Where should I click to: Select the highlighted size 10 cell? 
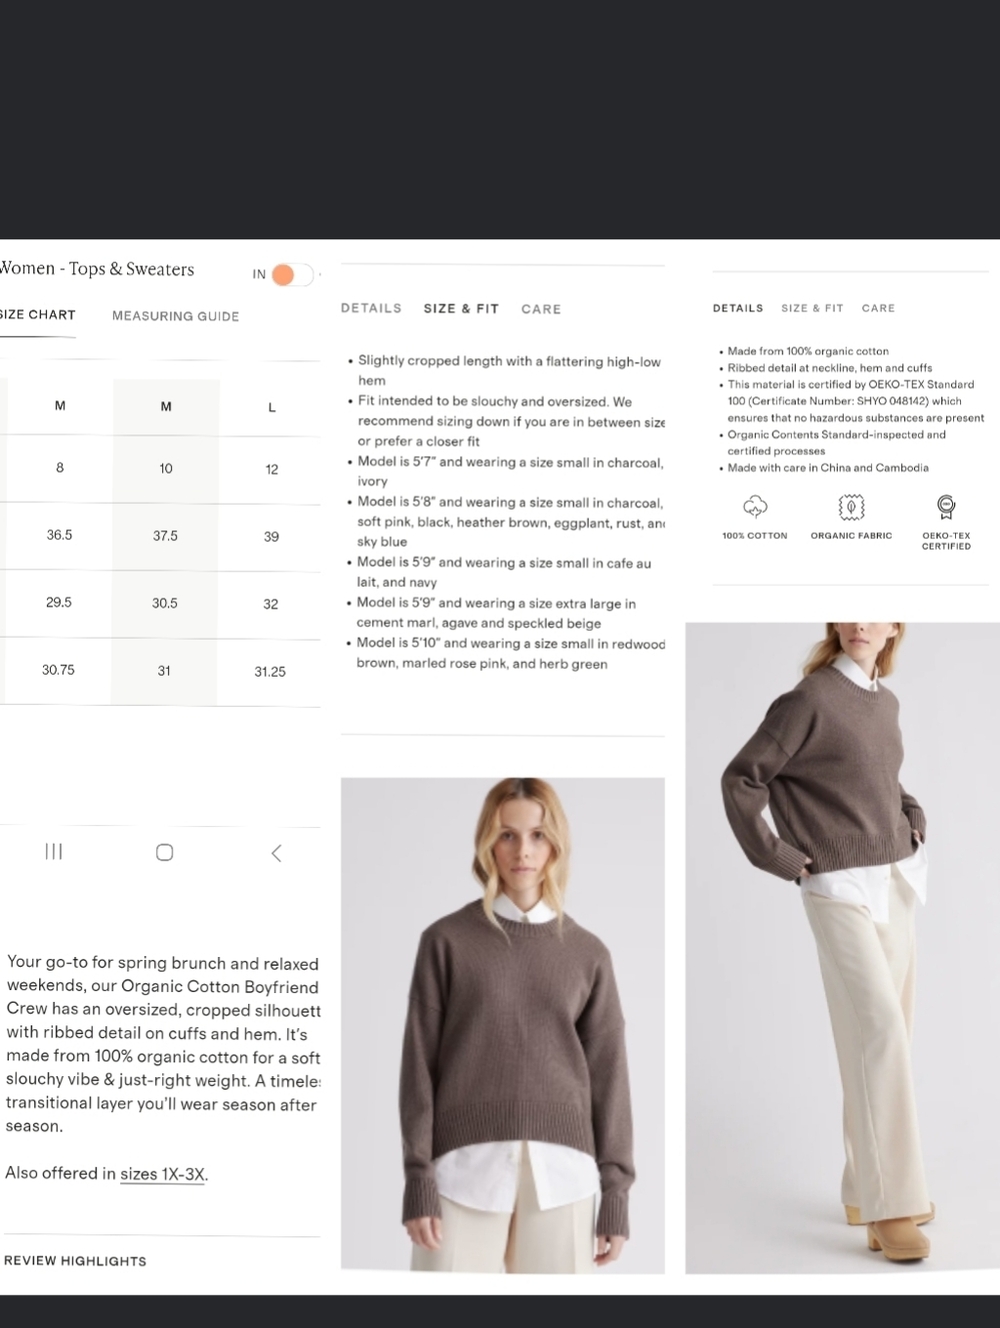pos(165,468)
